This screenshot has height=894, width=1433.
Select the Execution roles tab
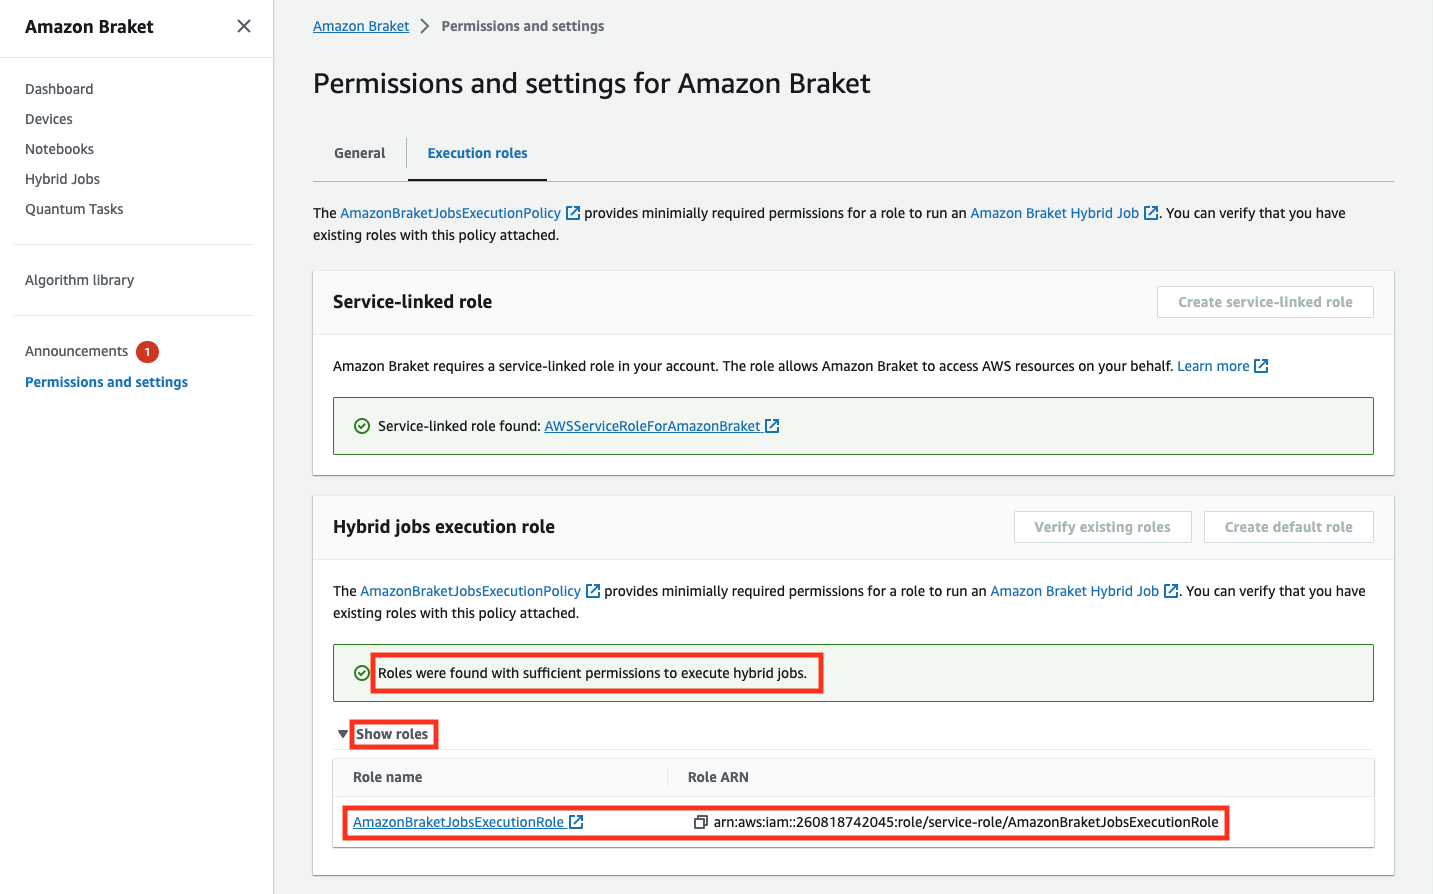point(477,153)
